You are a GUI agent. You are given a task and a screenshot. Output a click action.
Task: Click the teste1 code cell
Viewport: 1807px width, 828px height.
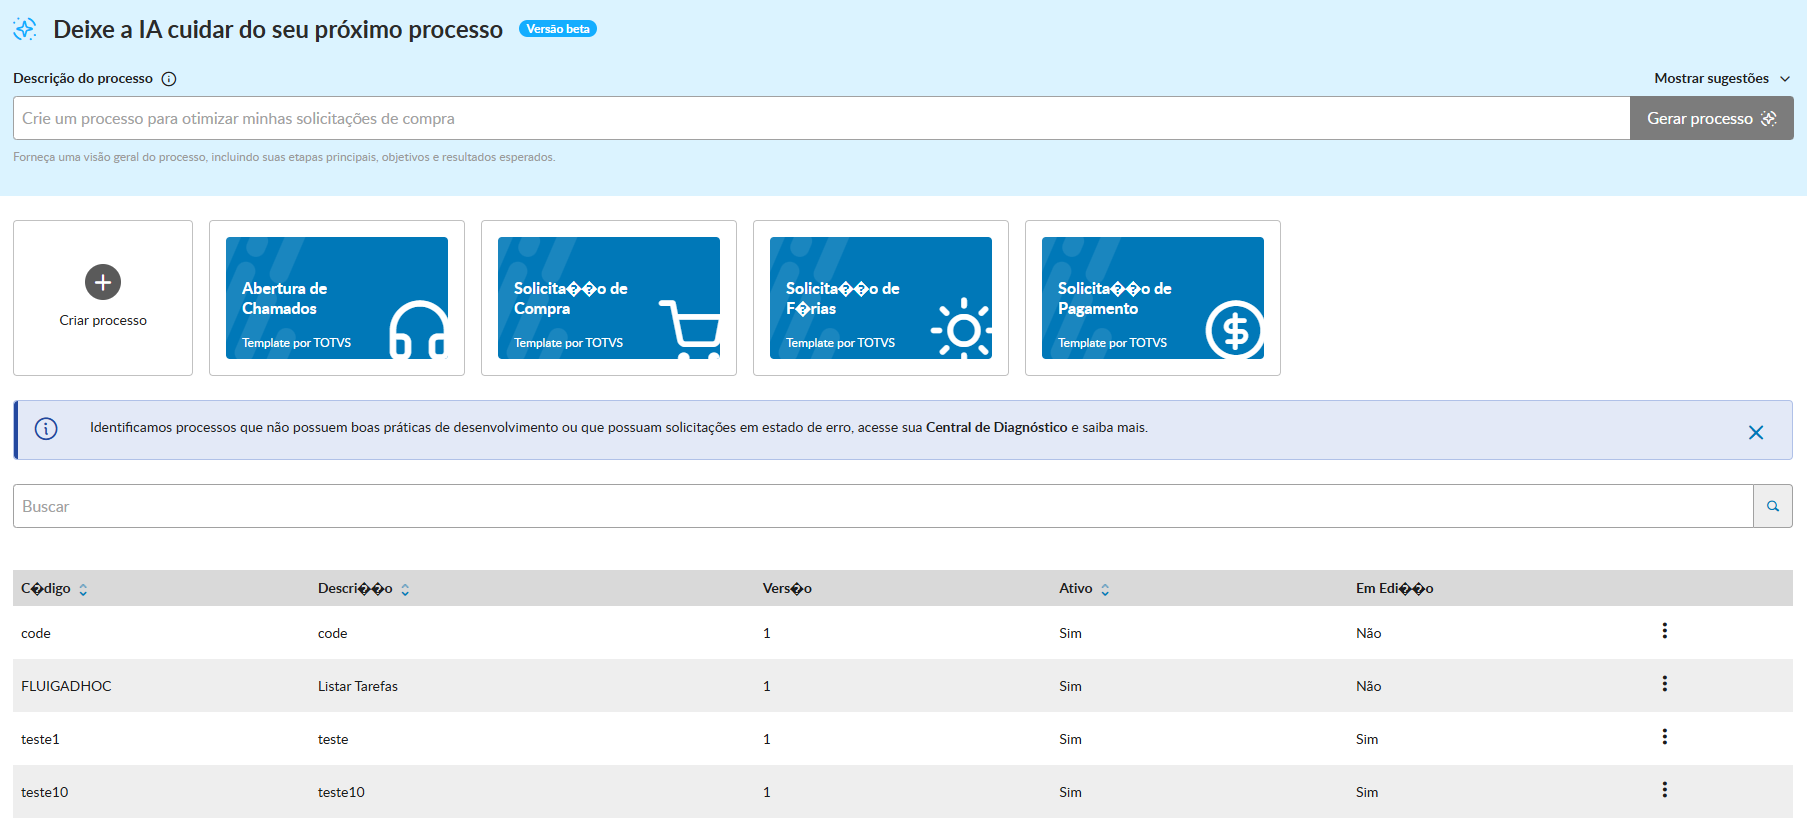point(40,739)
